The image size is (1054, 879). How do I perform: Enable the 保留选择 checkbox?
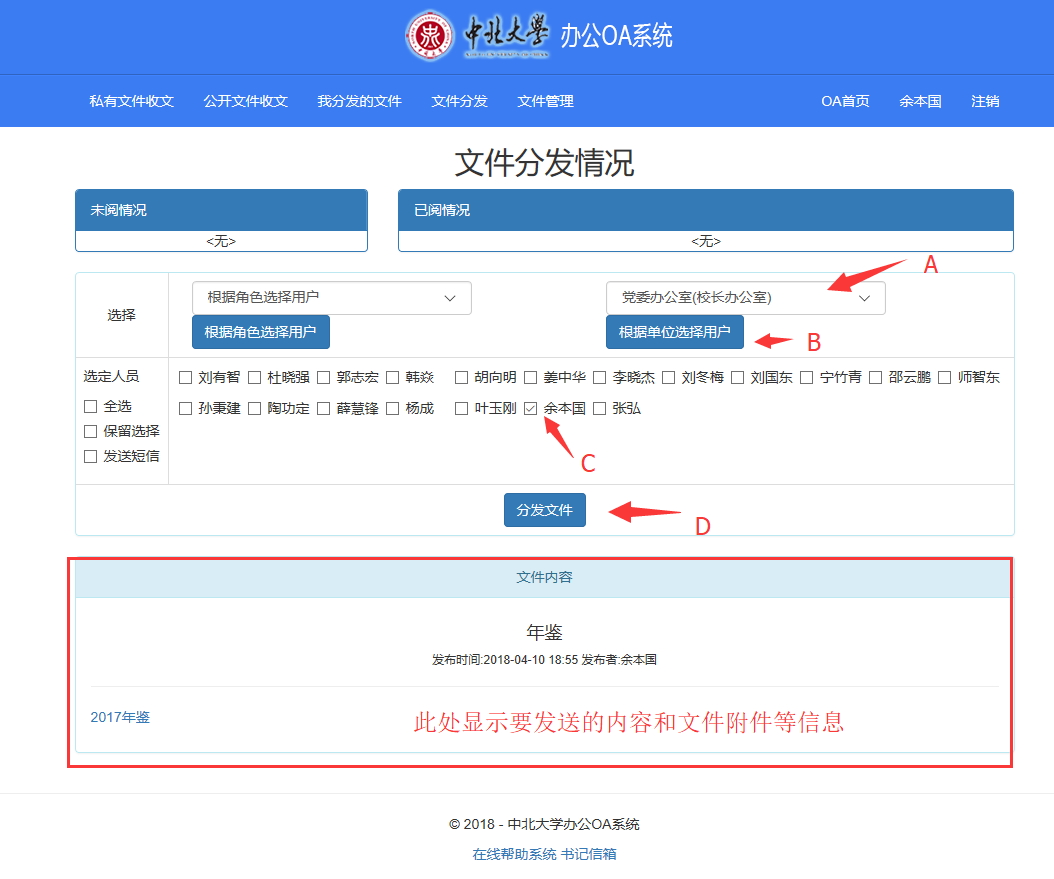point(91,431)
